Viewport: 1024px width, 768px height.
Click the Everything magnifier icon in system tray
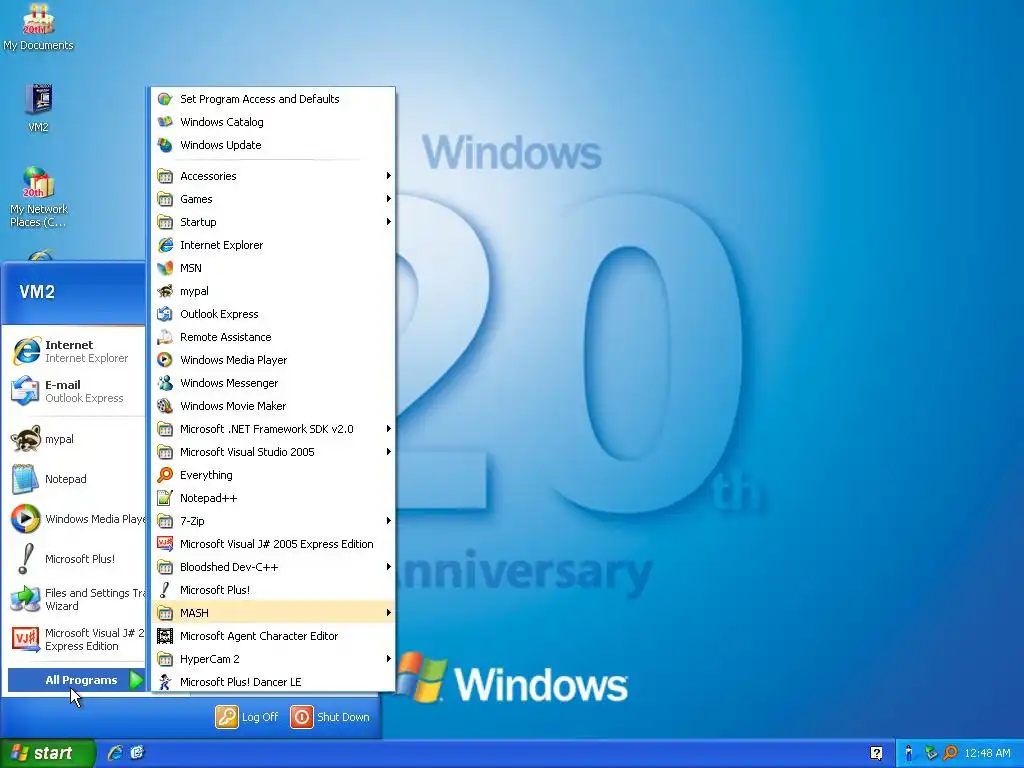(x=950, y=753)
